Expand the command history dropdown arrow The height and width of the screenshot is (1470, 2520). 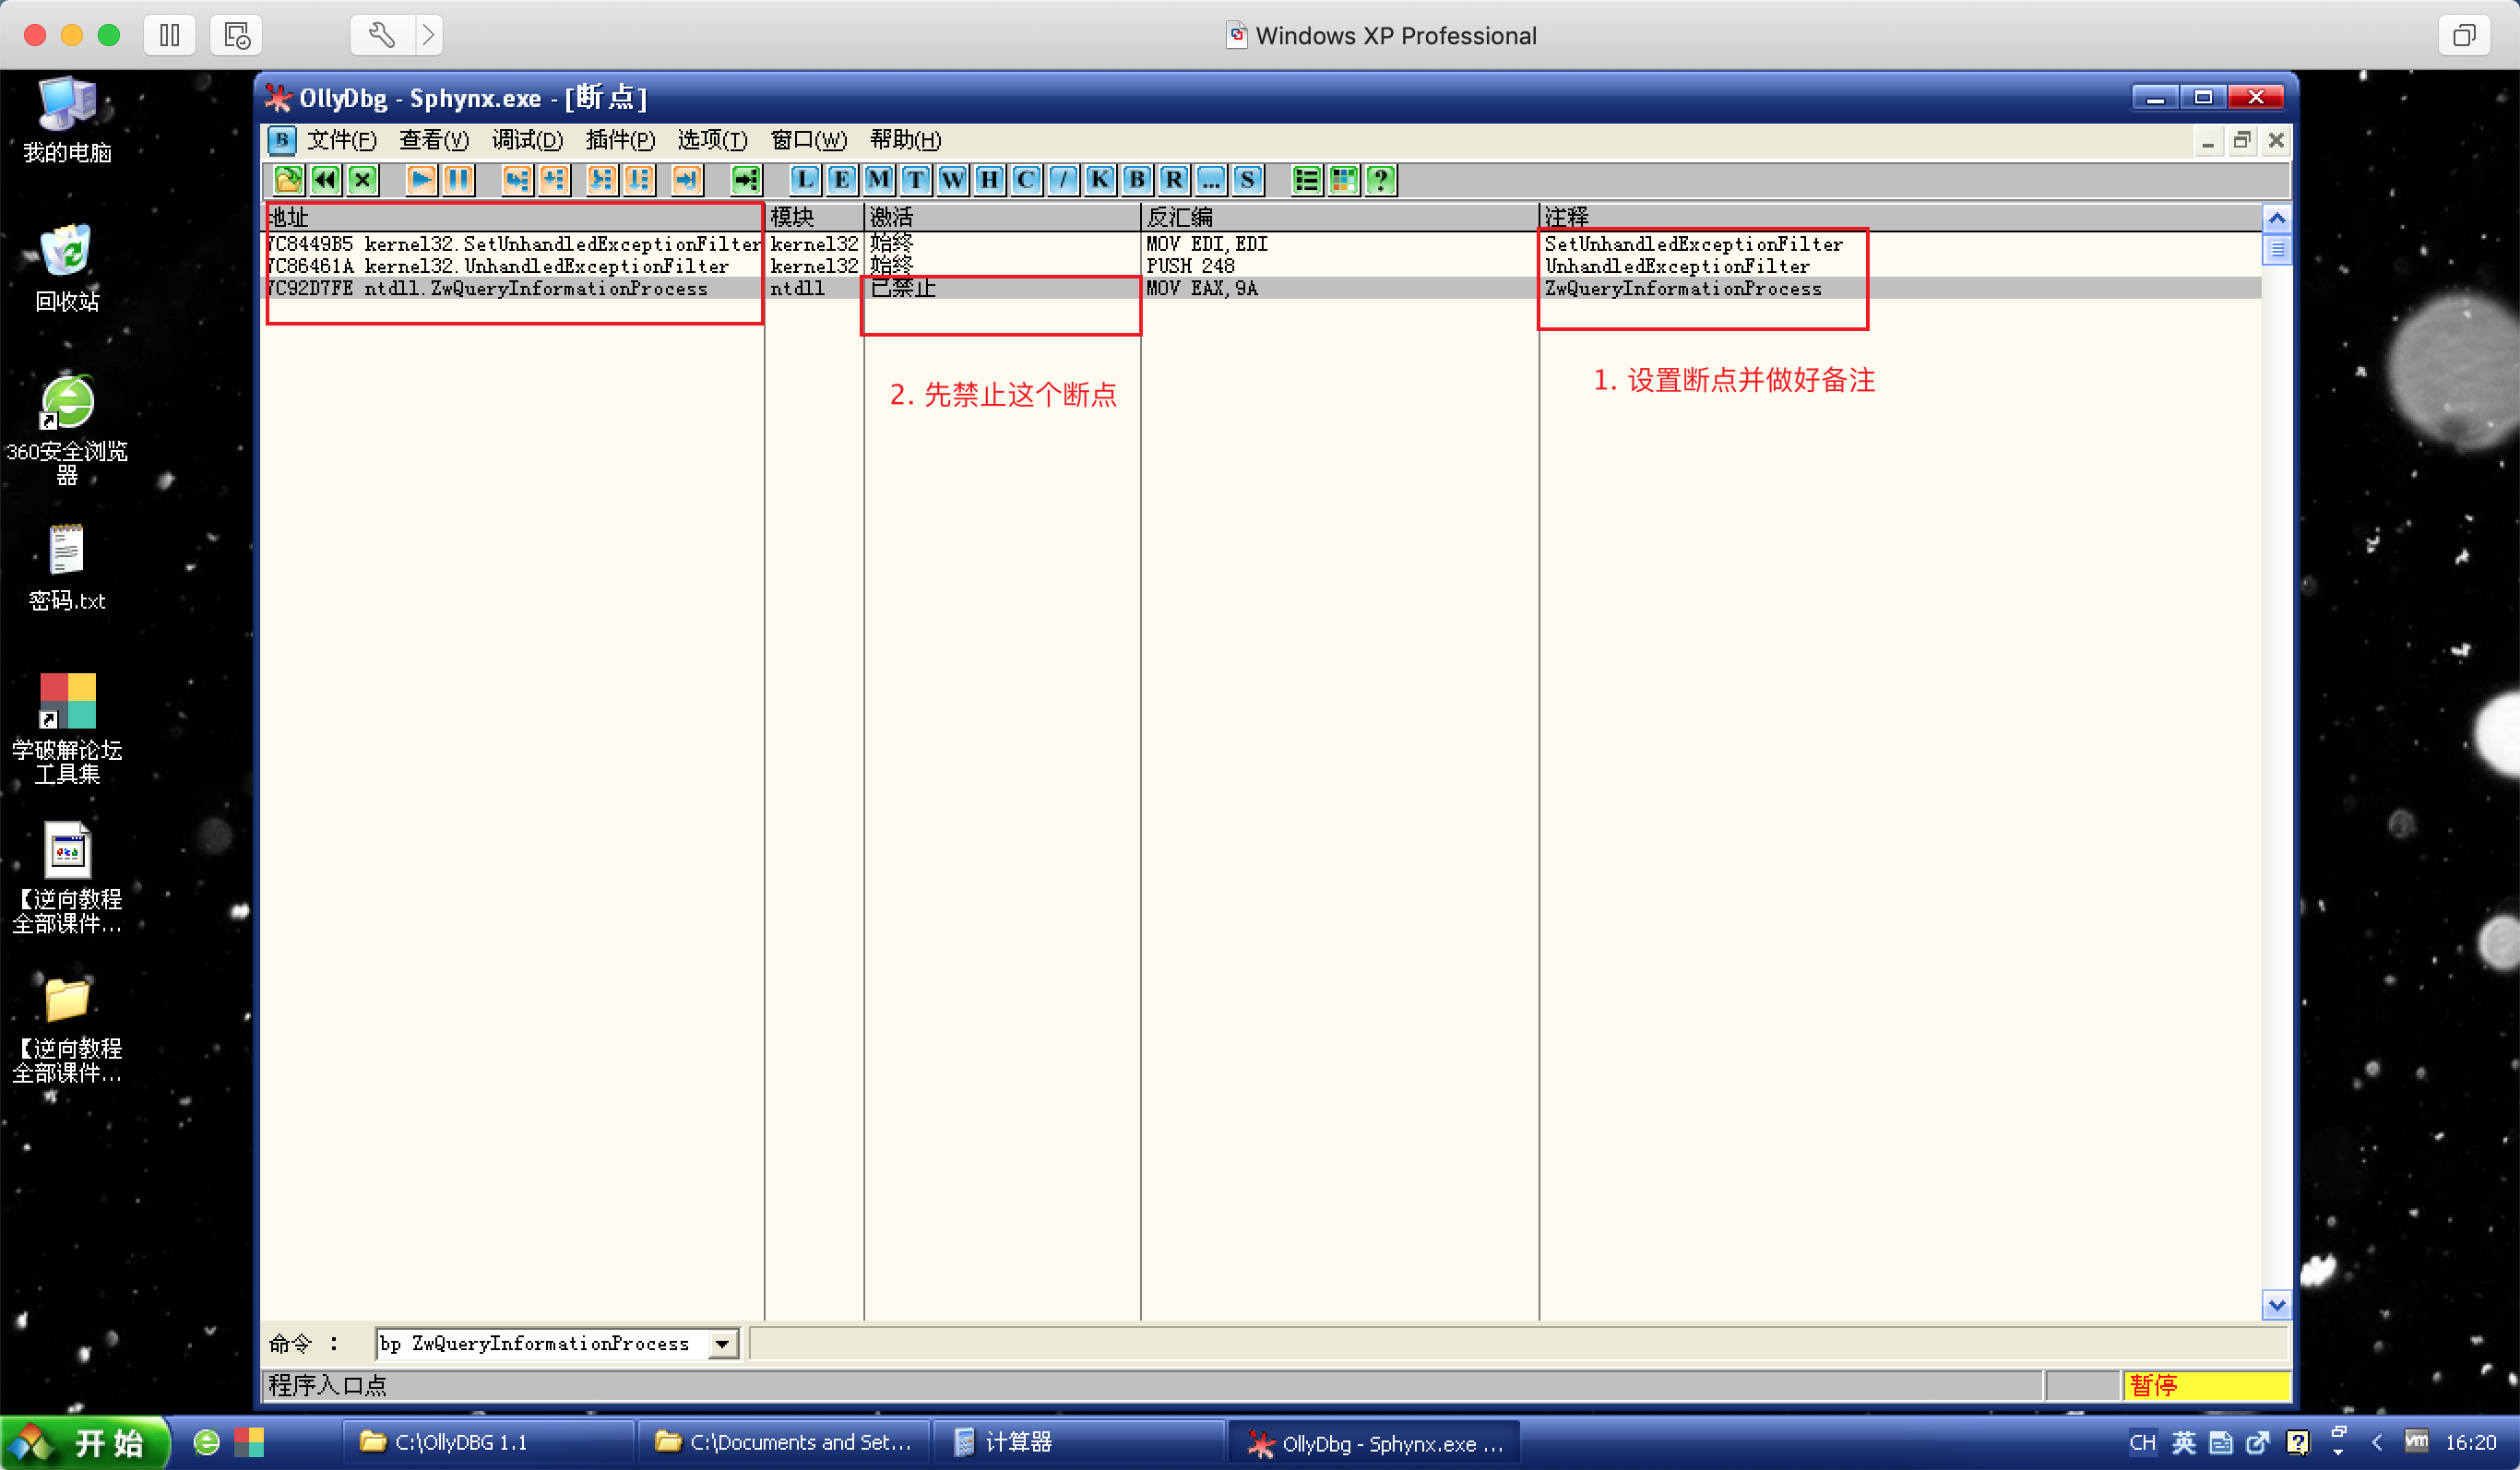(722, 1343)
